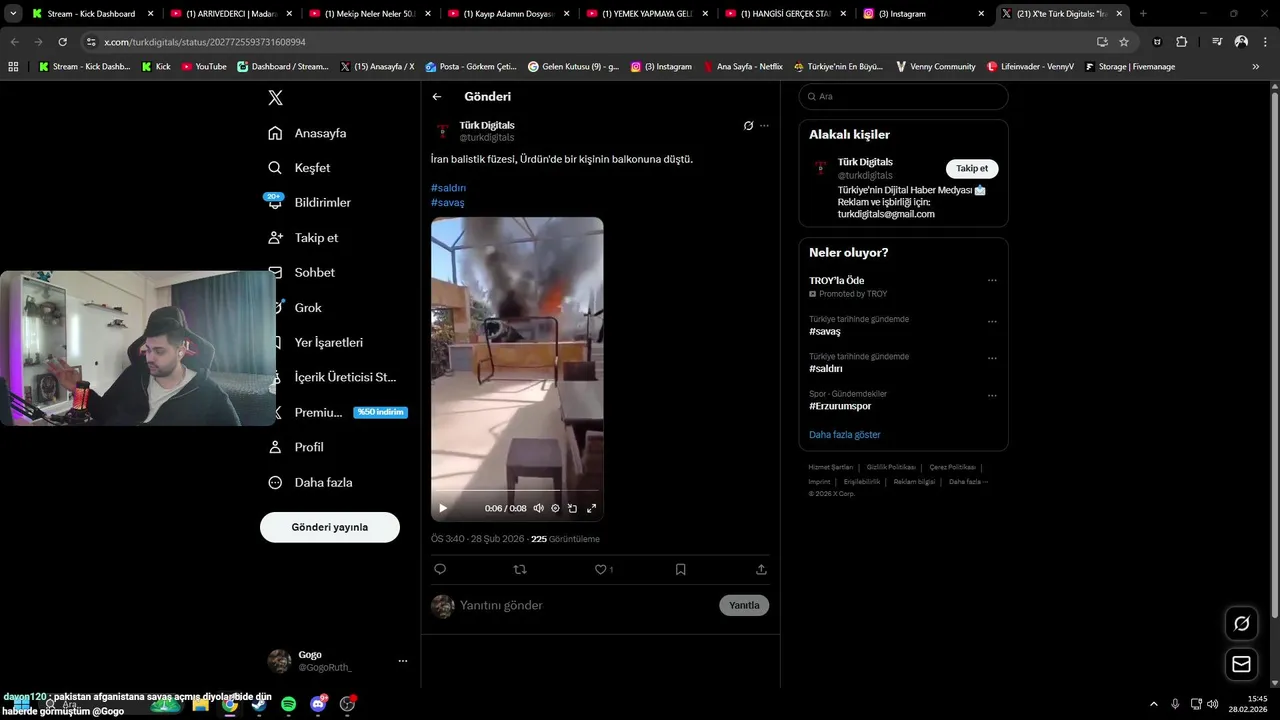The height and width of the screenshot is (720, 1280).
Task: Expand video to fullscreen
Action: pyautogui.click(x=591, y=508)
